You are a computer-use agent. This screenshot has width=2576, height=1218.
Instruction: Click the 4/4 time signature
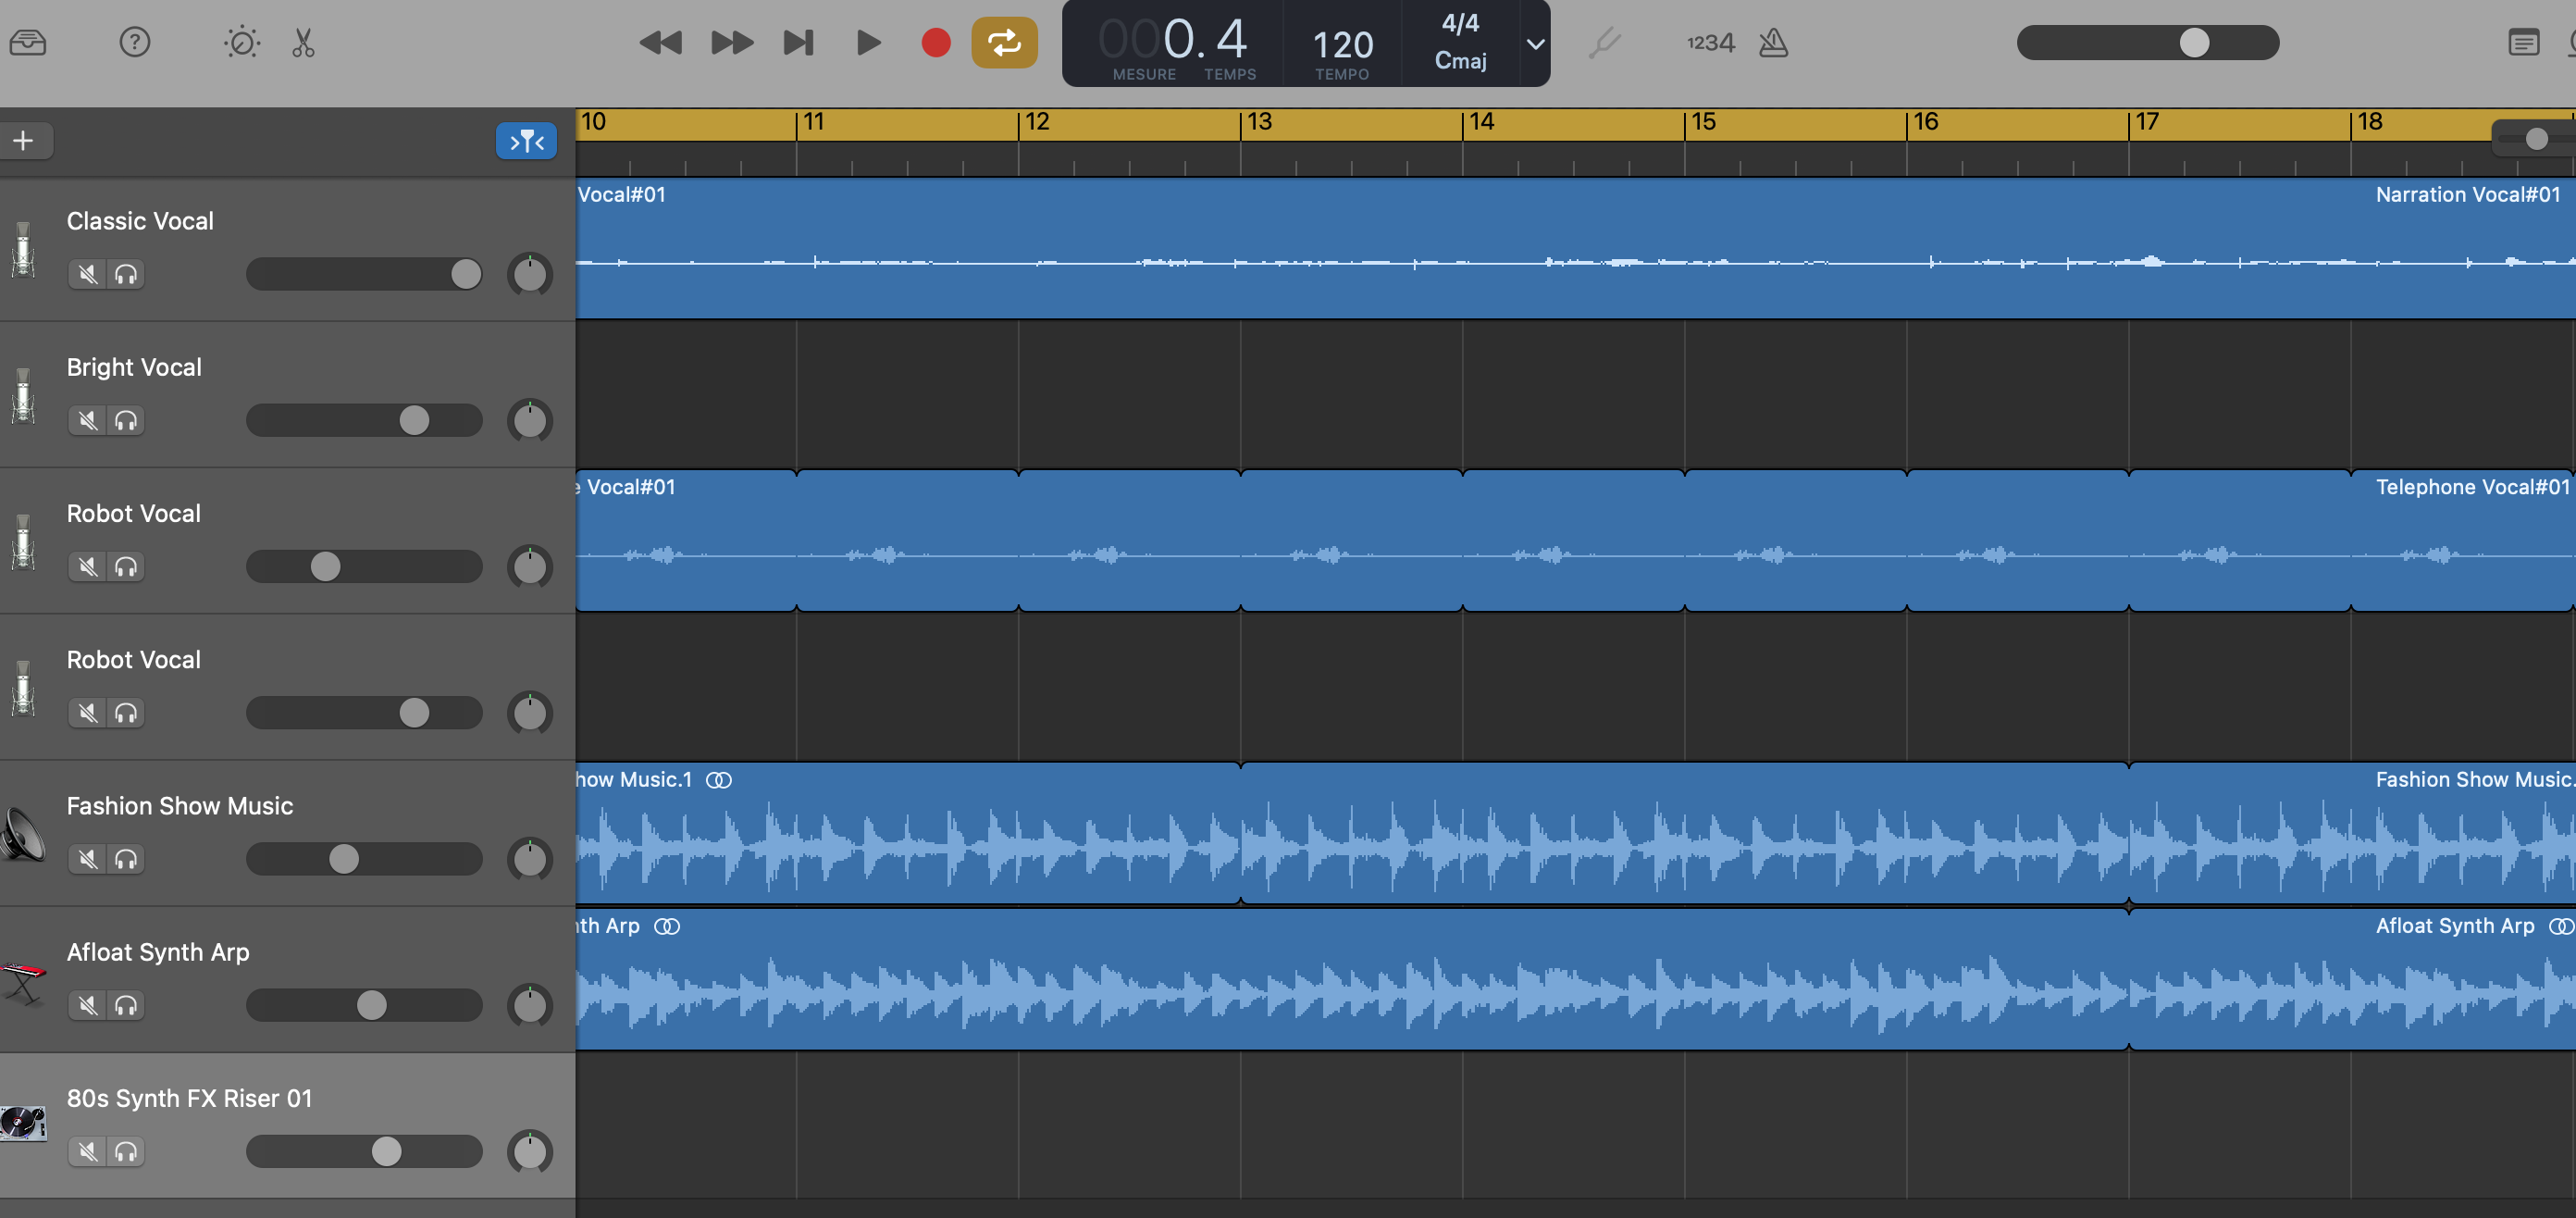(x=1460, y=23)
